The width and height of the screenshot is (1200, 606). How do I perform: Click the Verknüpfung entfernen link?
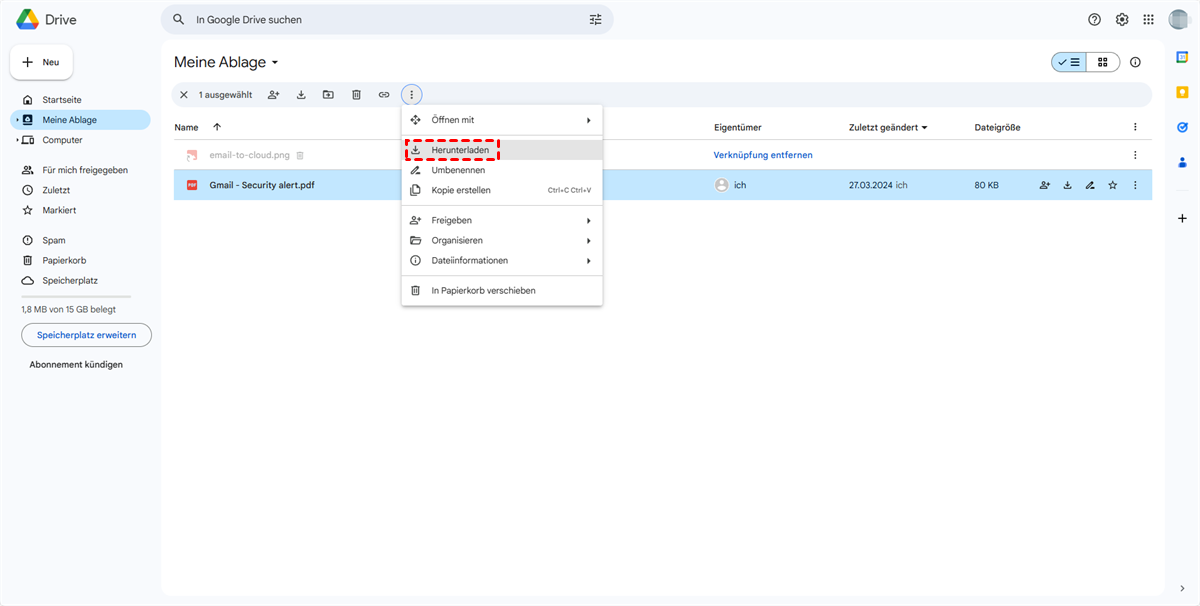click(763, 155)
